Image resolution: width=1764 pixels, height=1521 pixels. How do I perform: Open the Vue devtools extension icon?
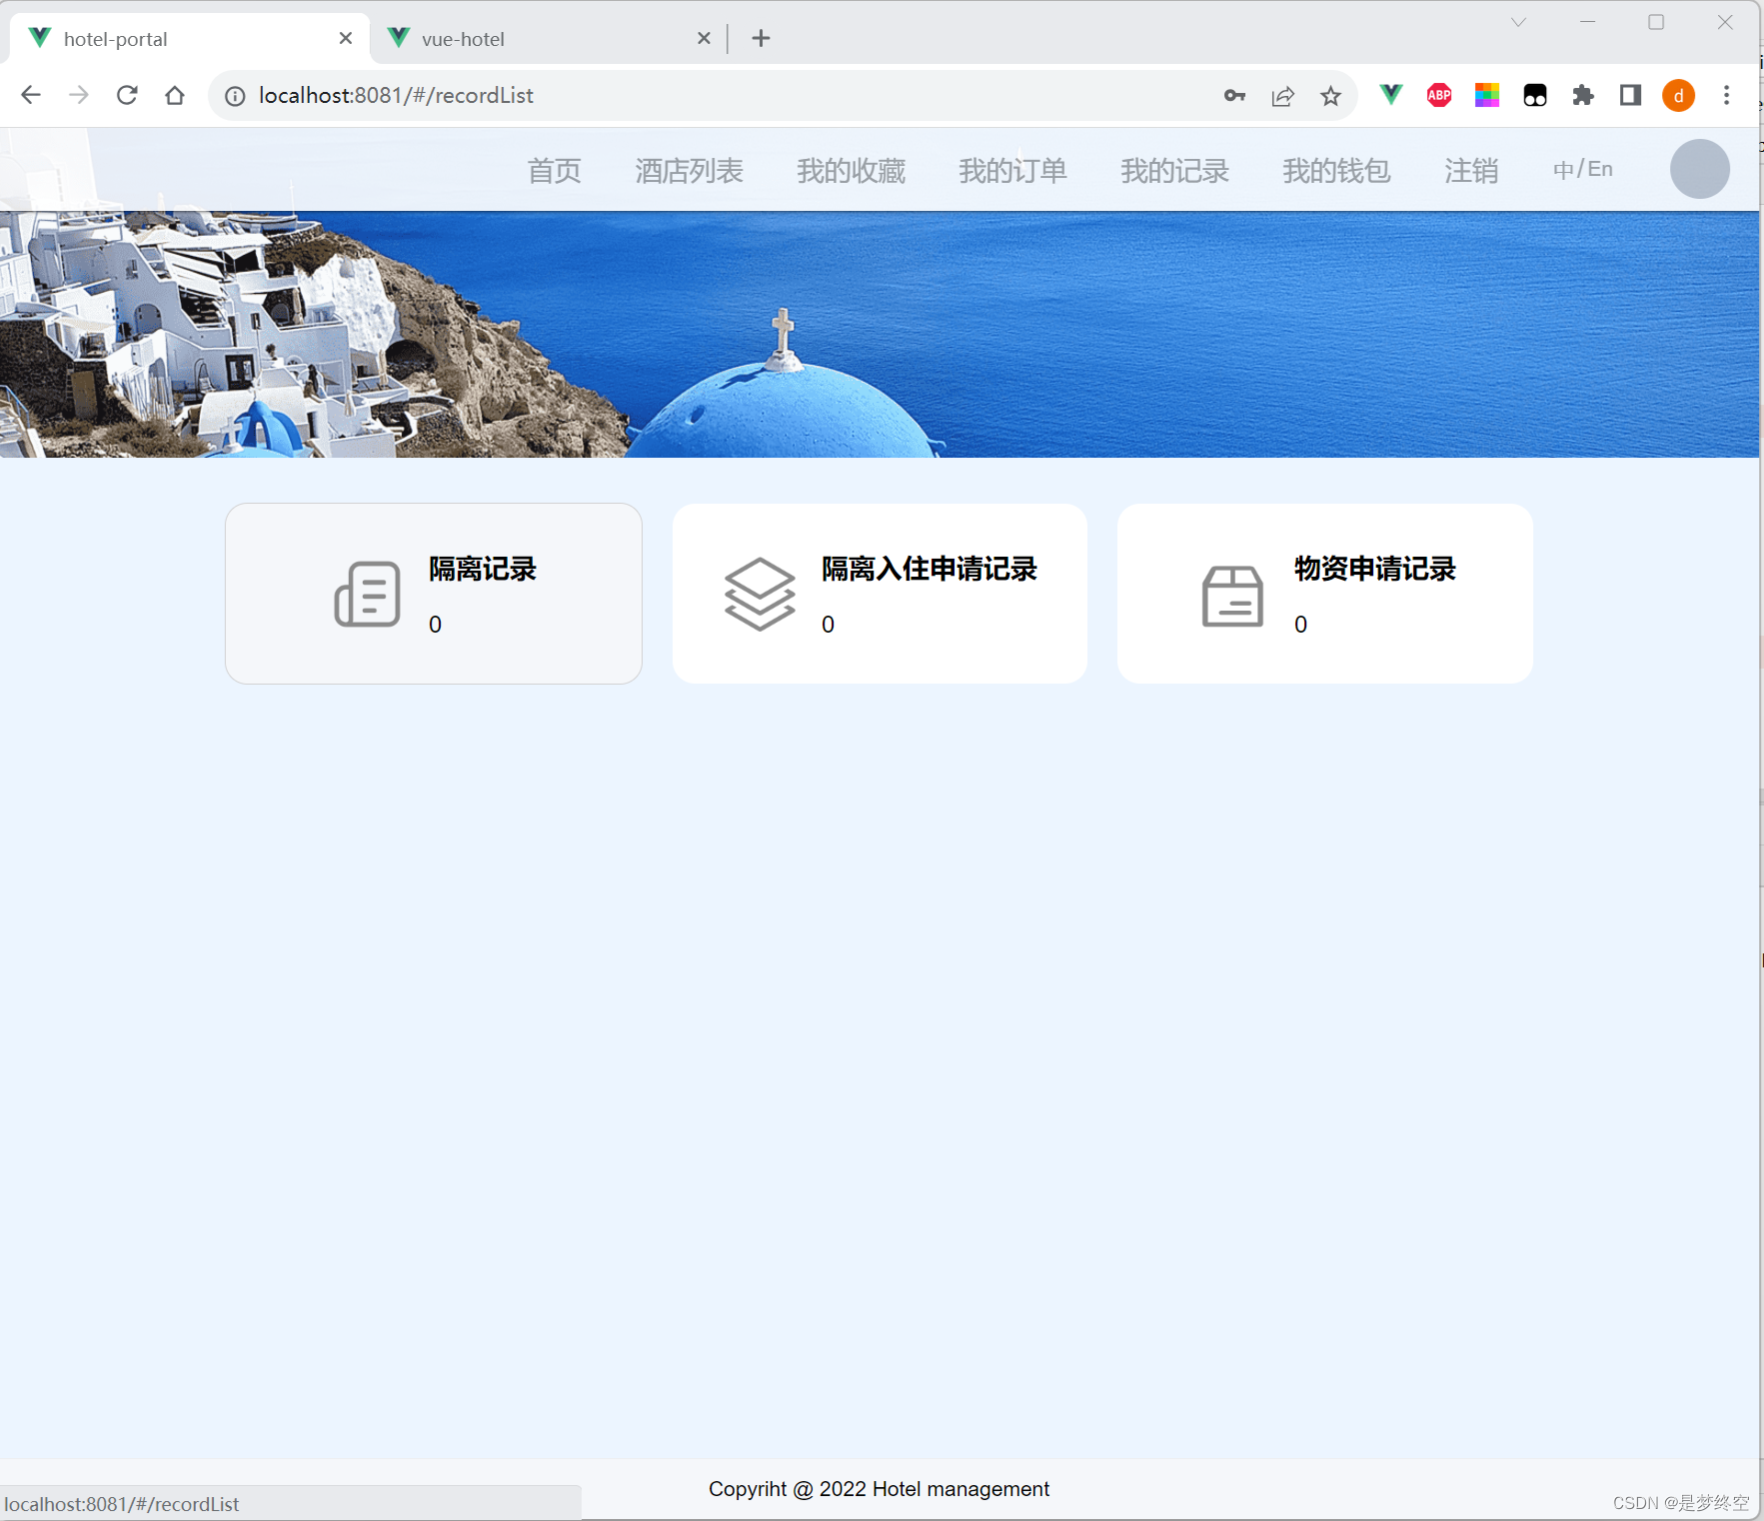tap(1391, 95)
